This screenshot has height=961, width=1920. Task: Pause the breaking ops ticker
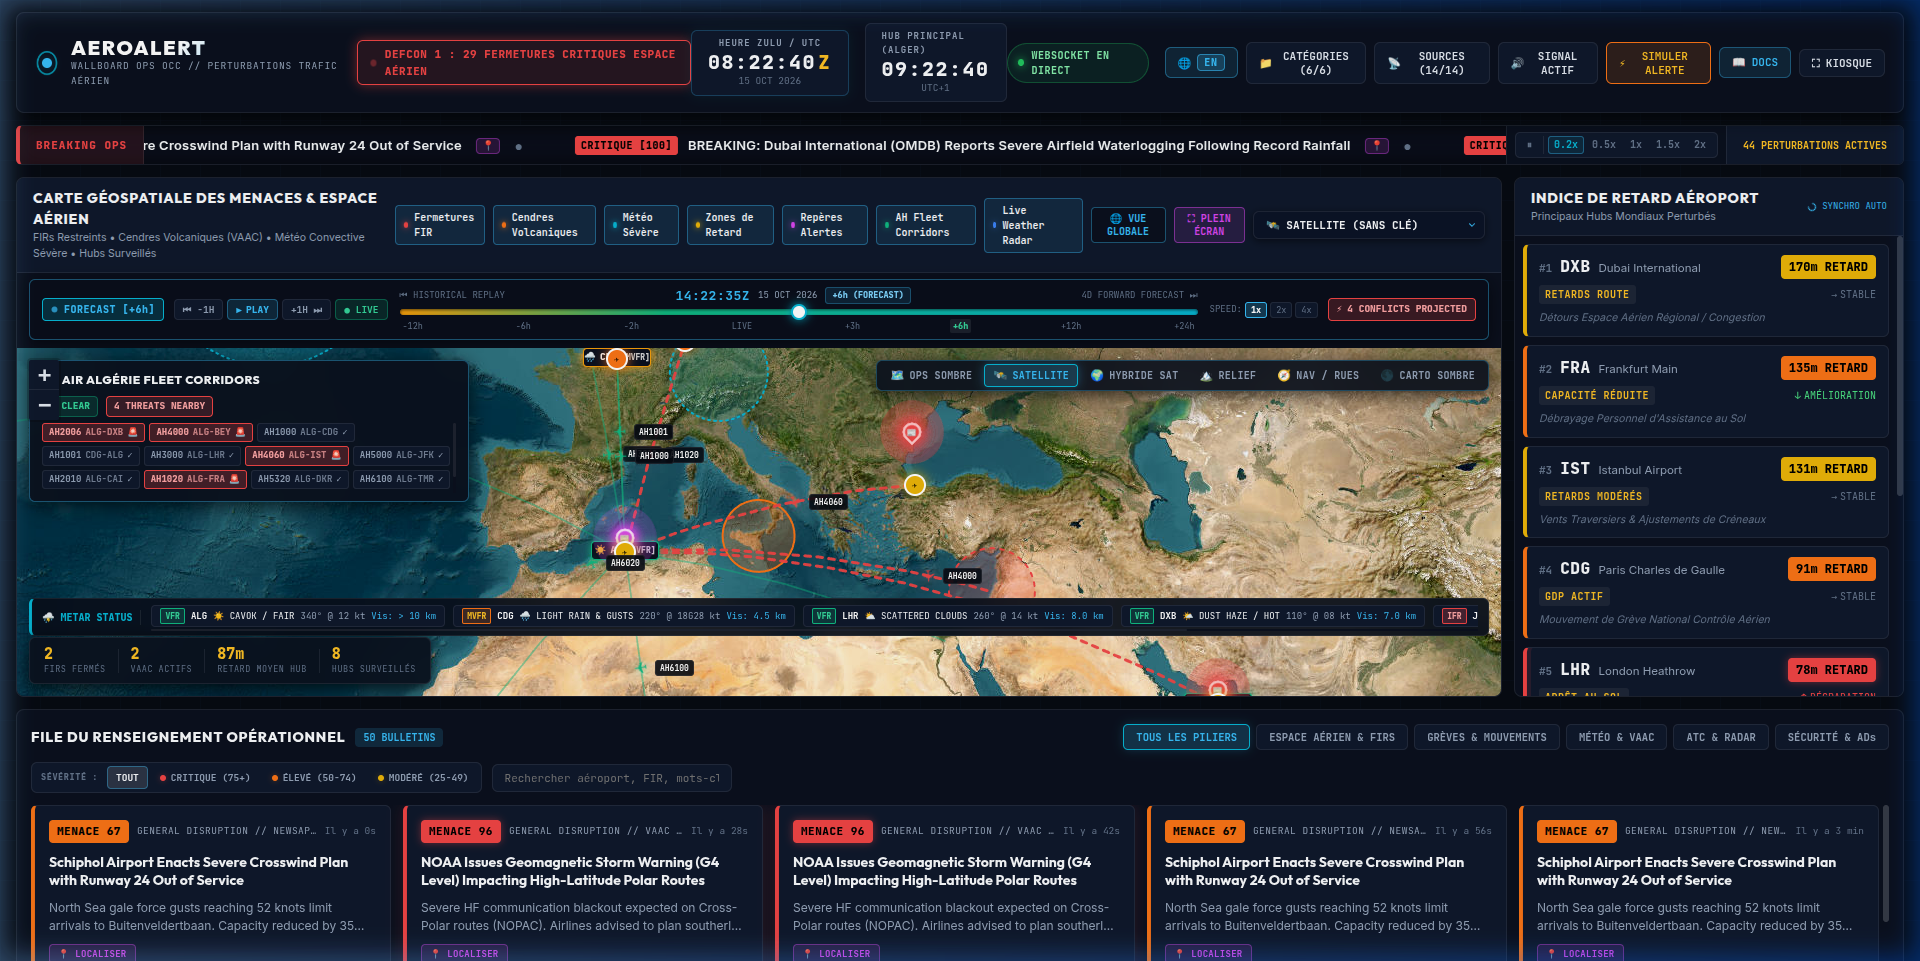tap(1529, 145)
